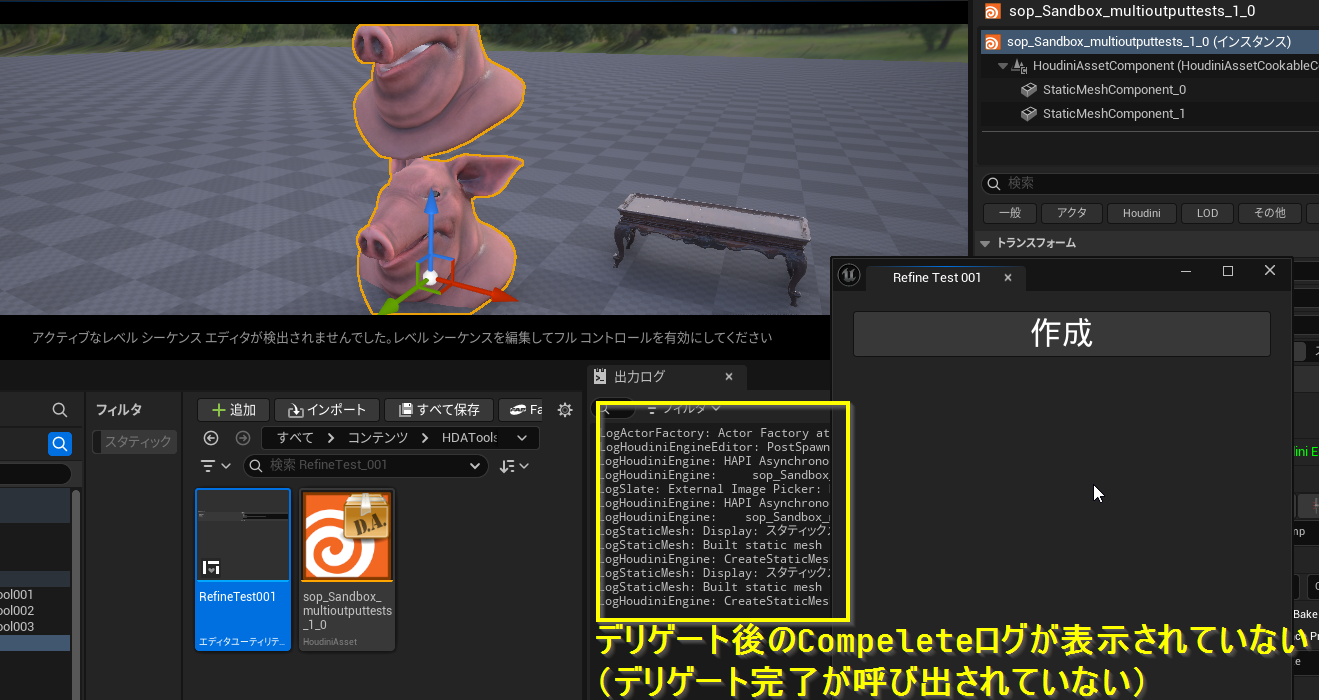Collapse the トランスフォーム section
1319x700 pixels.
[985, 243]
